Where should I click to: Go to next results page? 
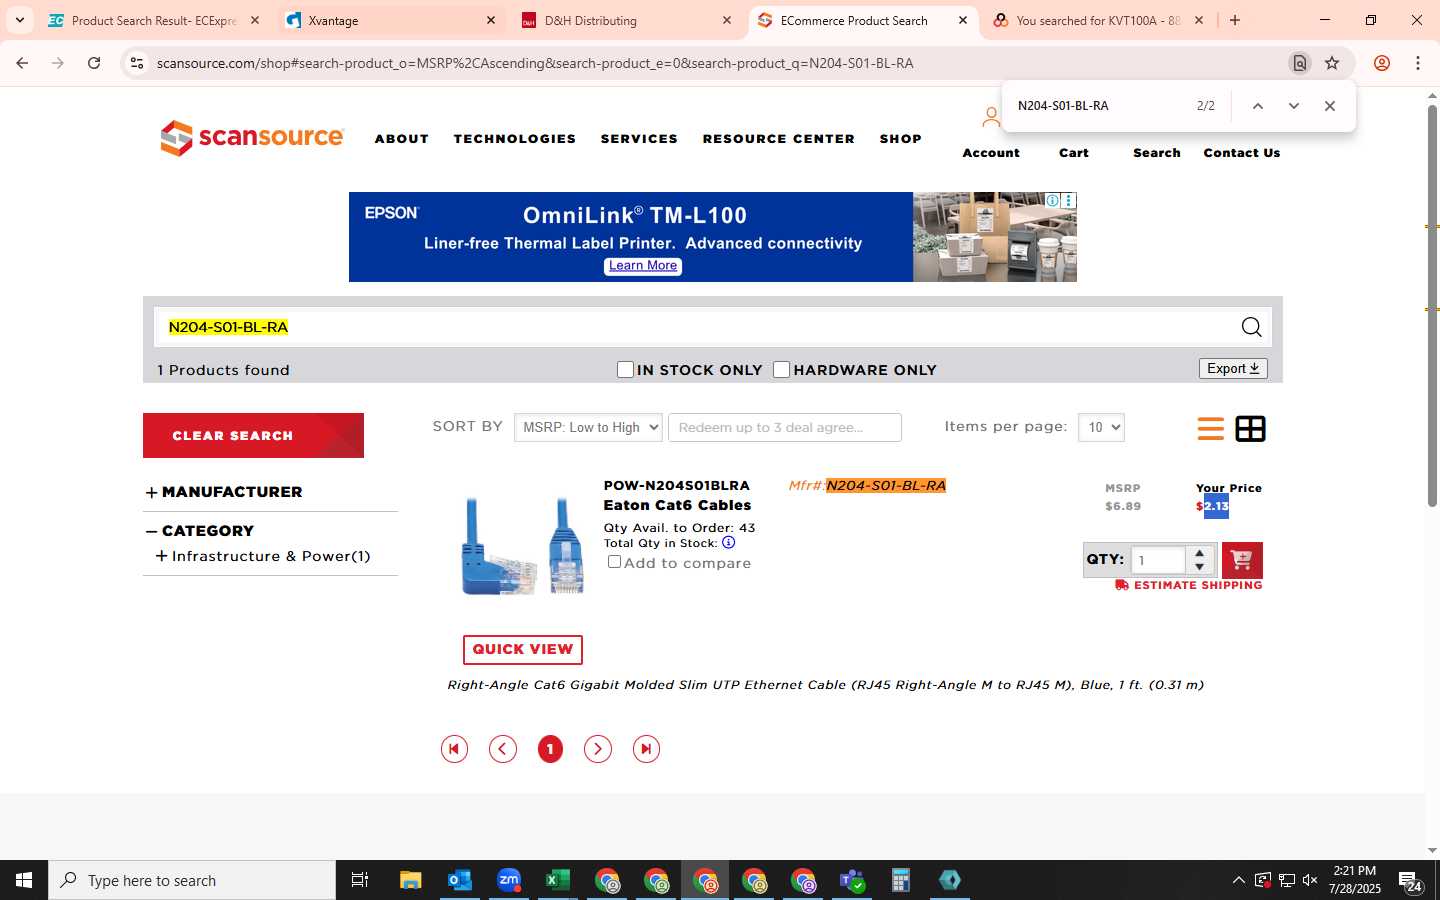[598, 749]
